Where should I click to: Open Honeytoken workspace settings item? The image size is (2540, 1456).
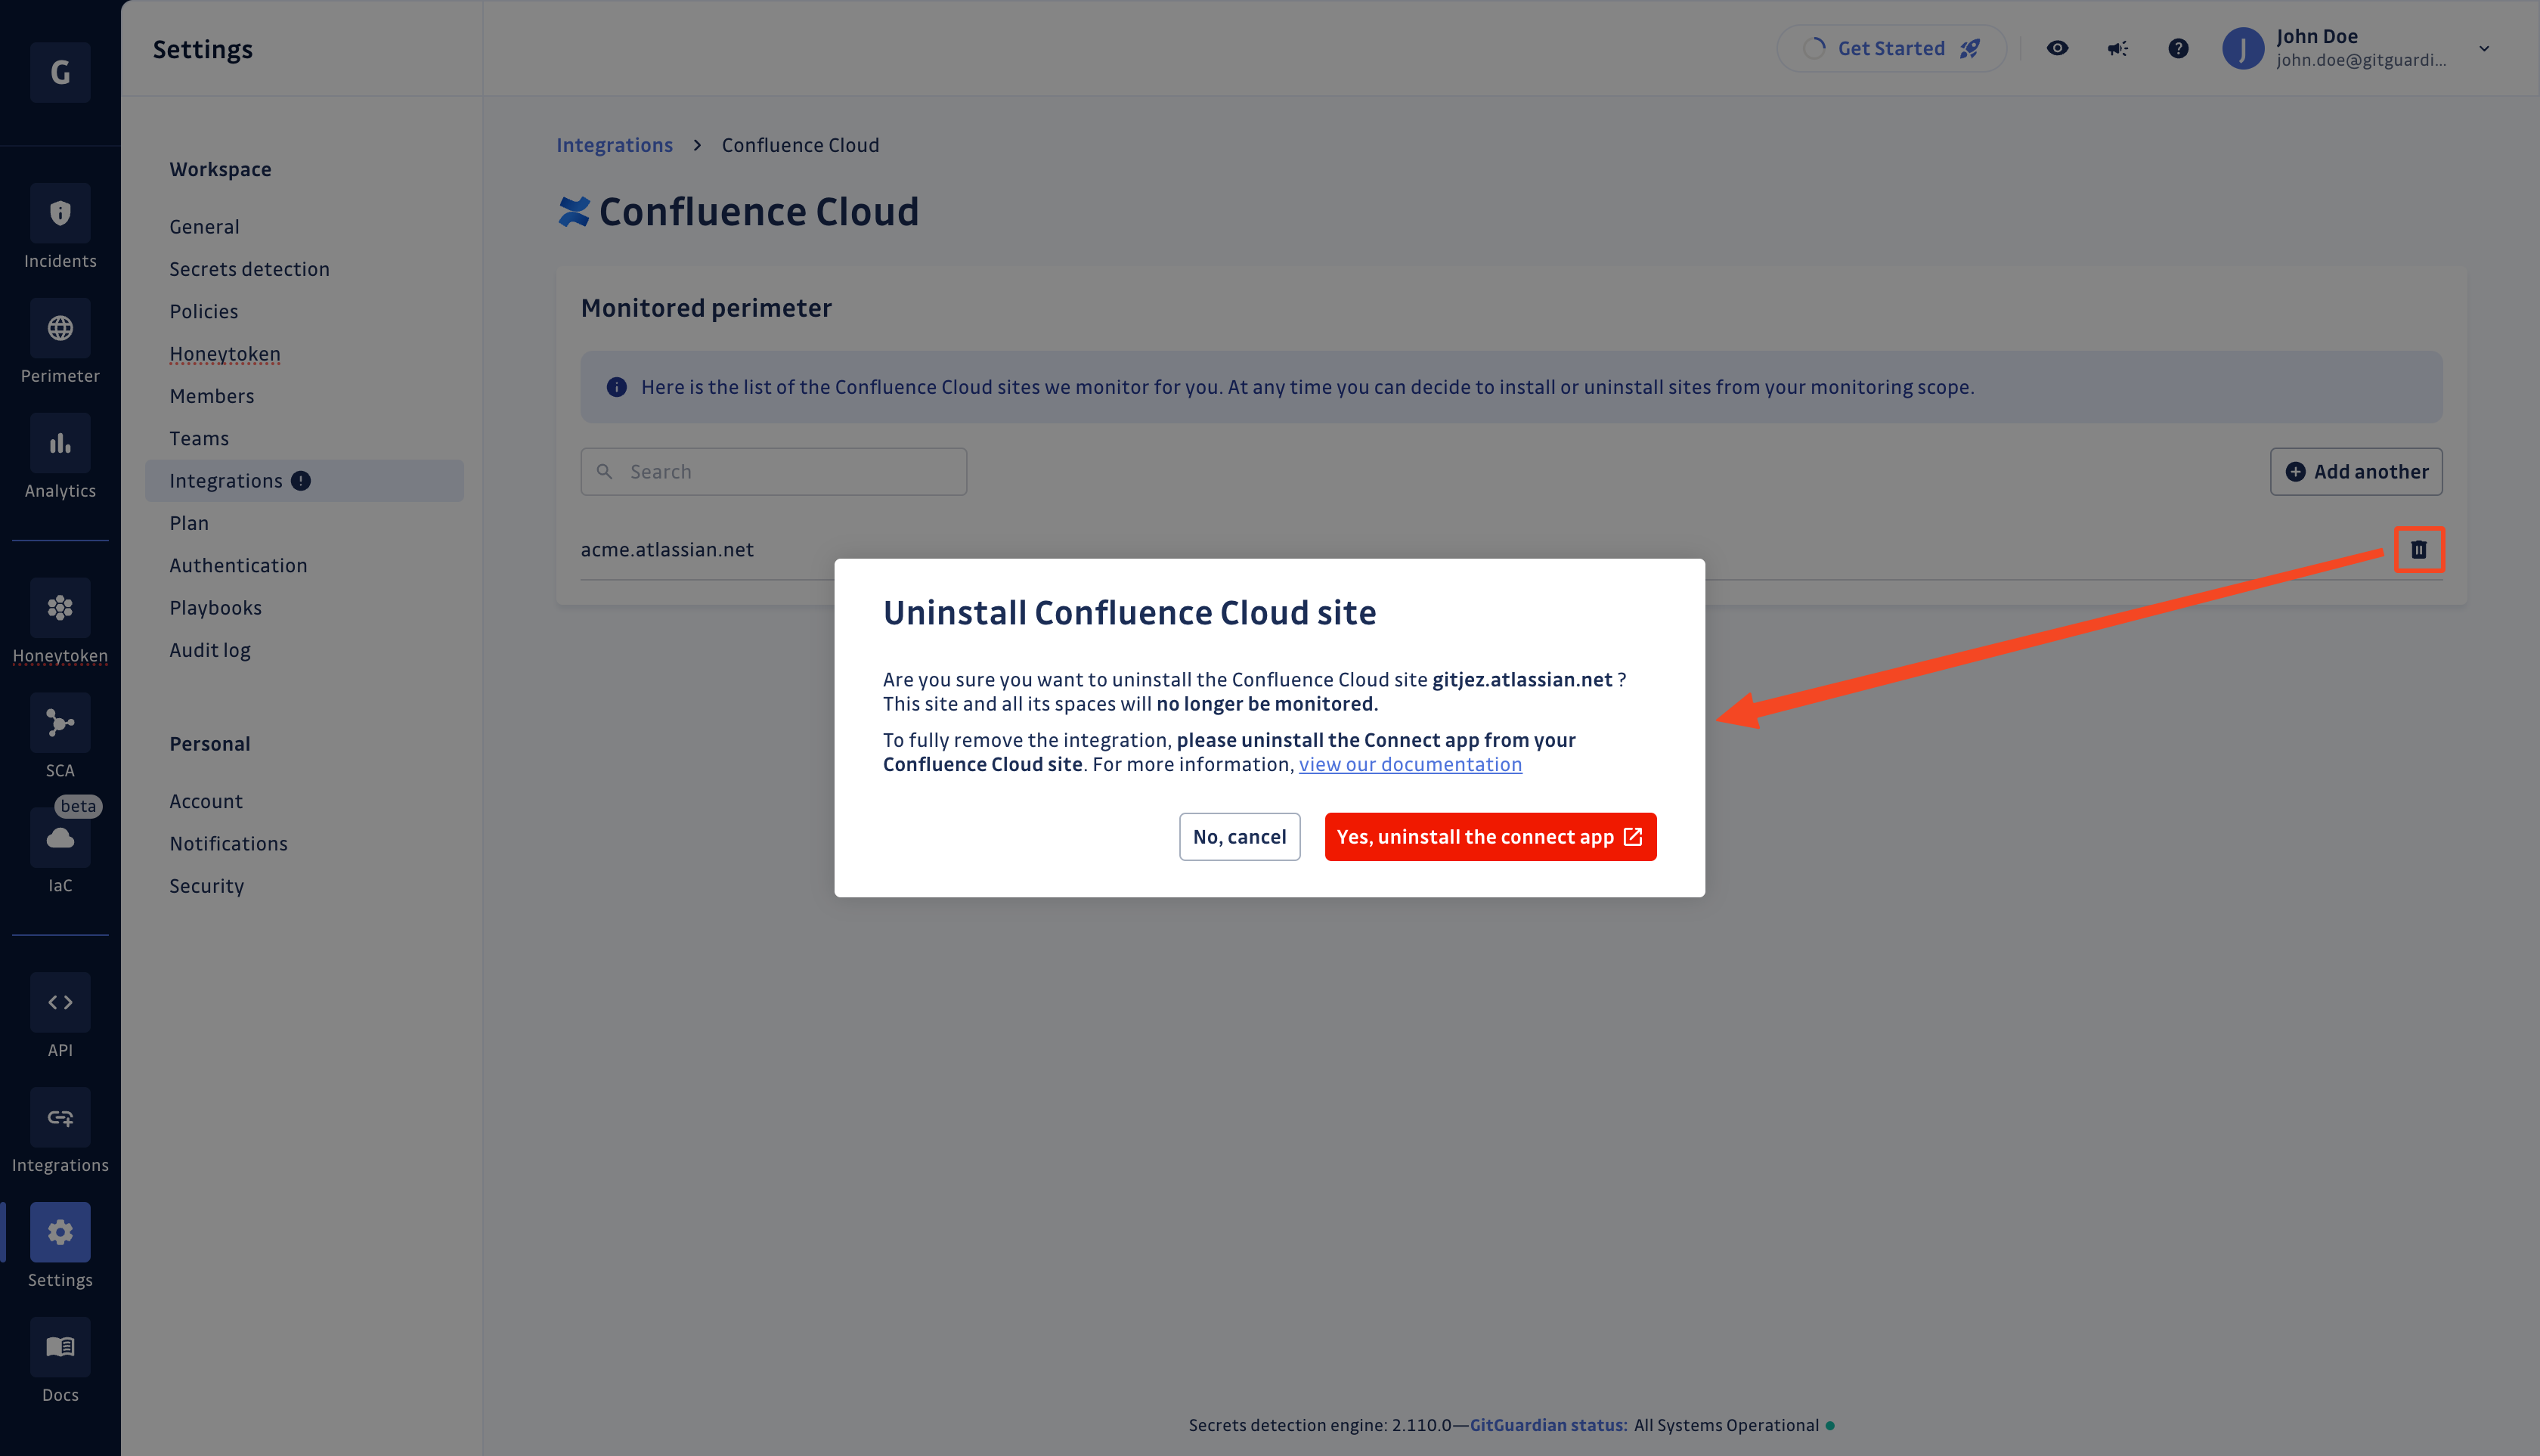pos(225,354)
